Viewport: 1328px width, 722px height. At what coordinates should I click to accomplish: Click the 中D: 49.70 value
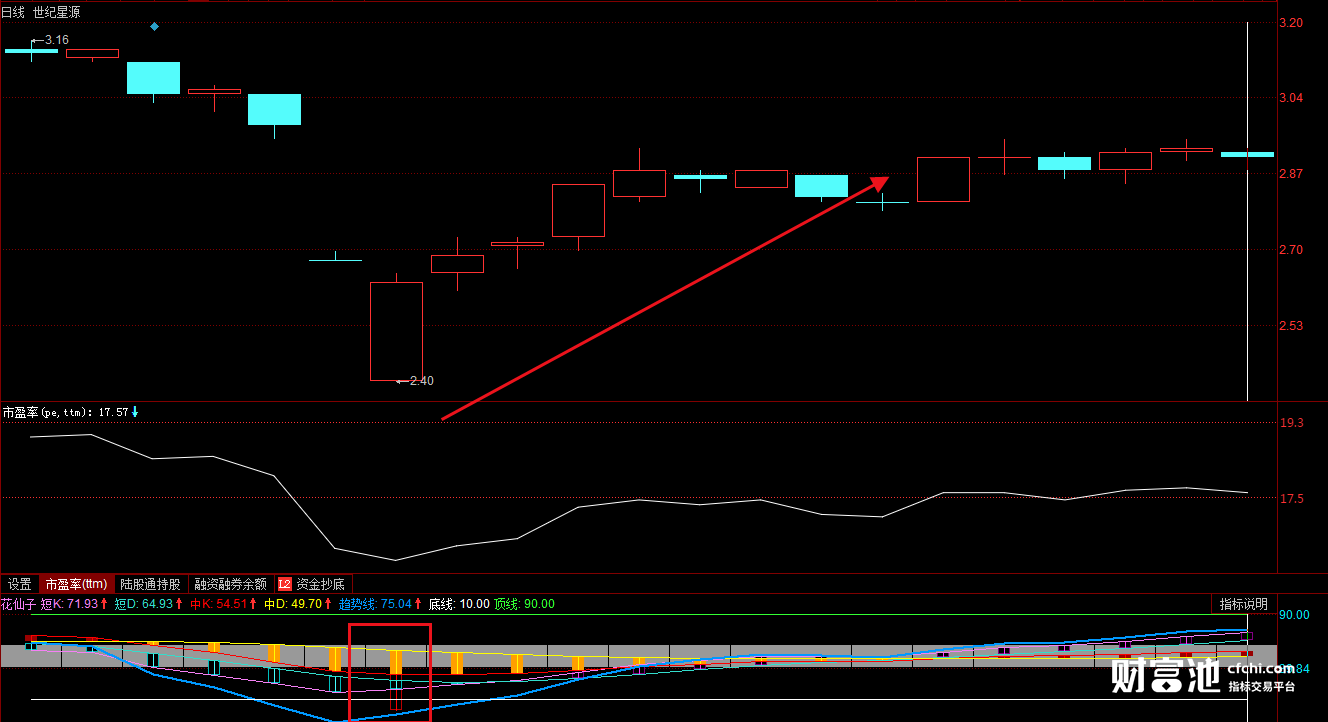pos(293,604)
